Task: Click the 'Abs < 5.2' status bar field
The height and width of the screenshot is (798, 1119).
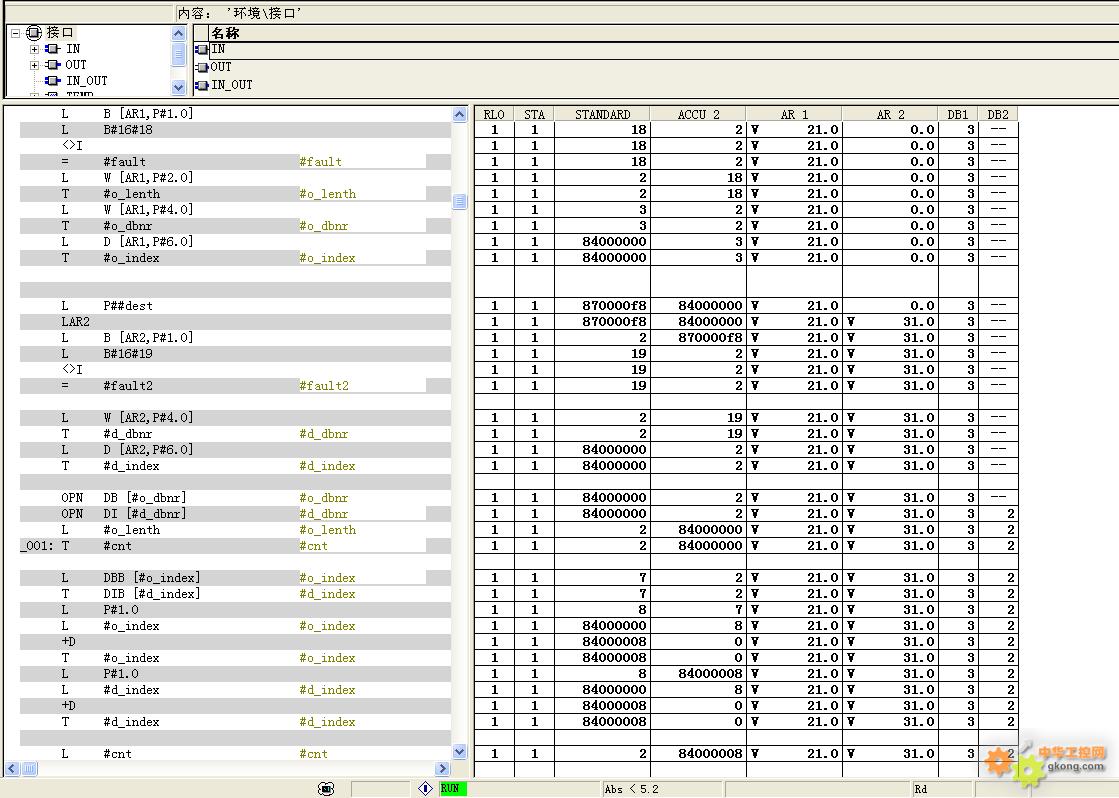Action: [x=662, y=789]
